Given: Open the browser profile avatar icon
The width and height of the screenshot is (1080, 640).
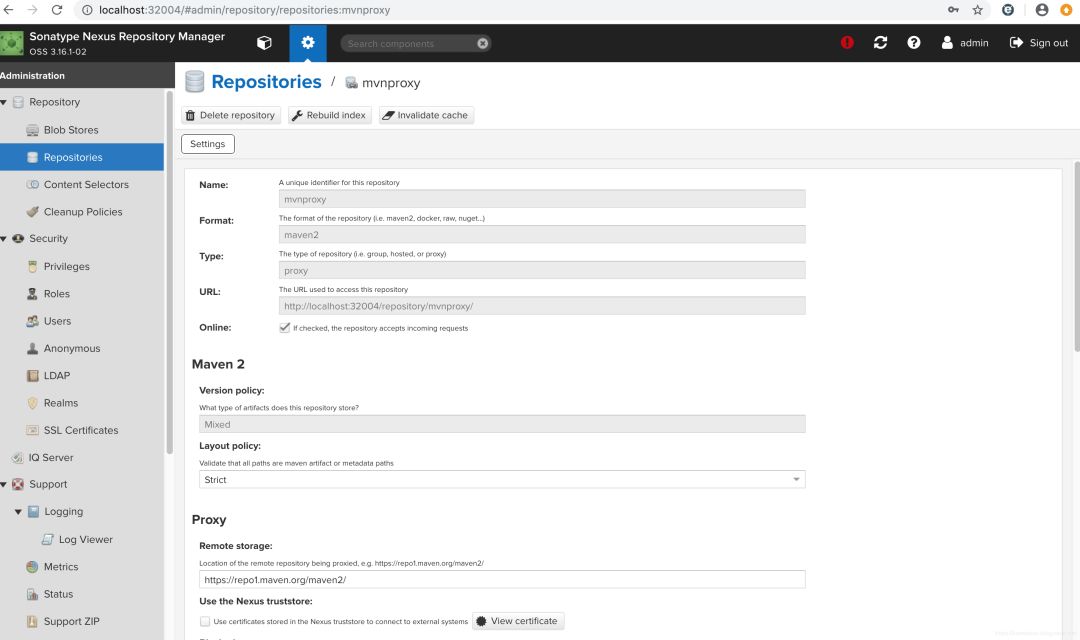Looking at the screenshot, I should [1041, 10].
